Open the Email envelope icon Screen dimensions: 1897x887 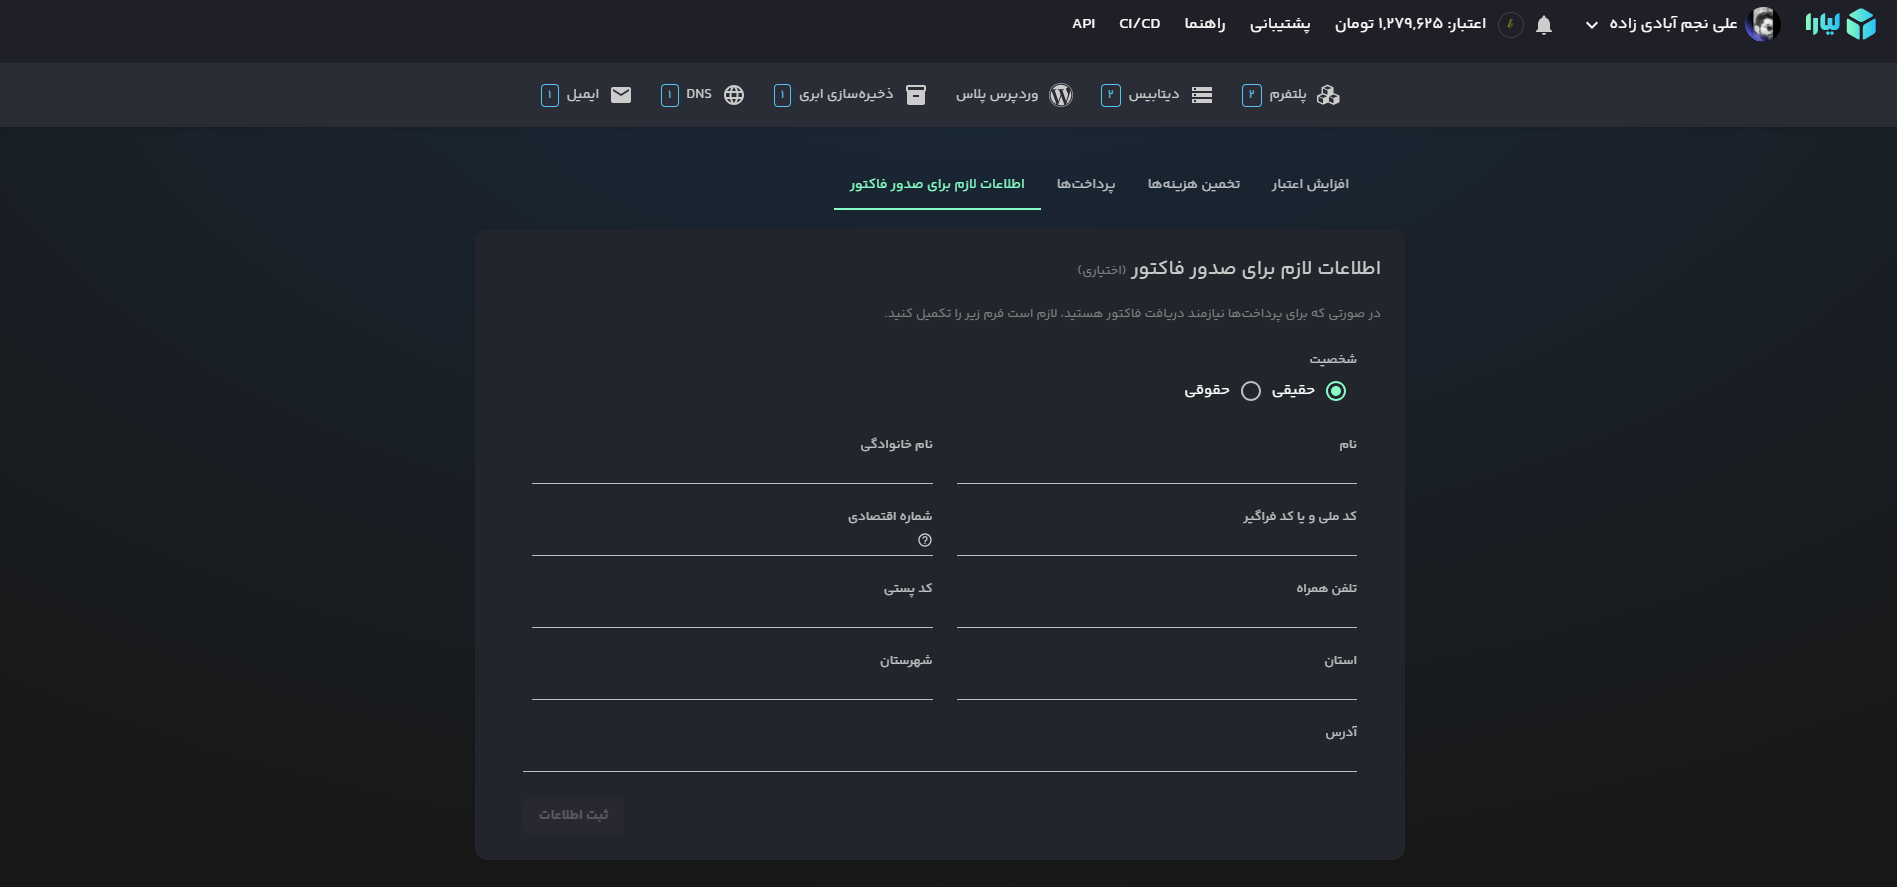point(621,95)
